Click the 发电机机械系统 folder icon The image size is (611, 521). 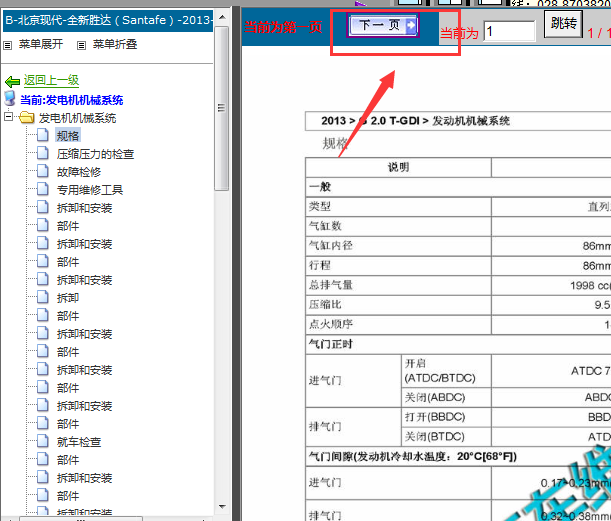26,117
